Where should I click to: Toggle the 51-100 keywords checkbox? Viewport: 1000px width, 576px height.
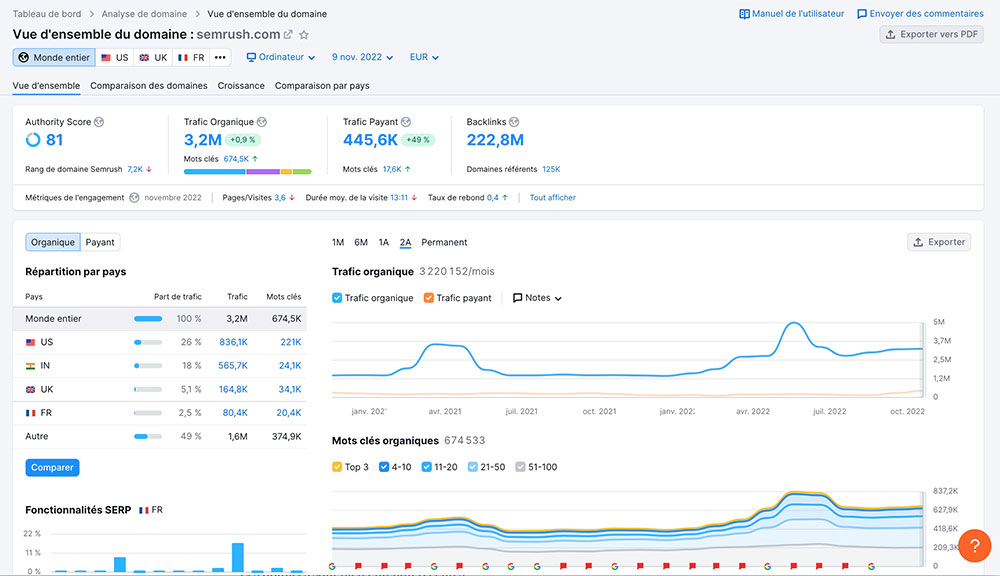pos(520,467)
